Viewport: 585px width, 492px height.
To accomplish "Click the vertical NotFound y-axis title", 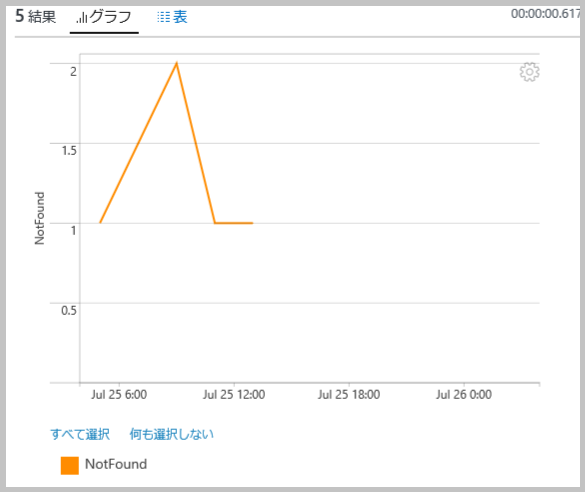I will pyautogui.click(x=40, y=218).
